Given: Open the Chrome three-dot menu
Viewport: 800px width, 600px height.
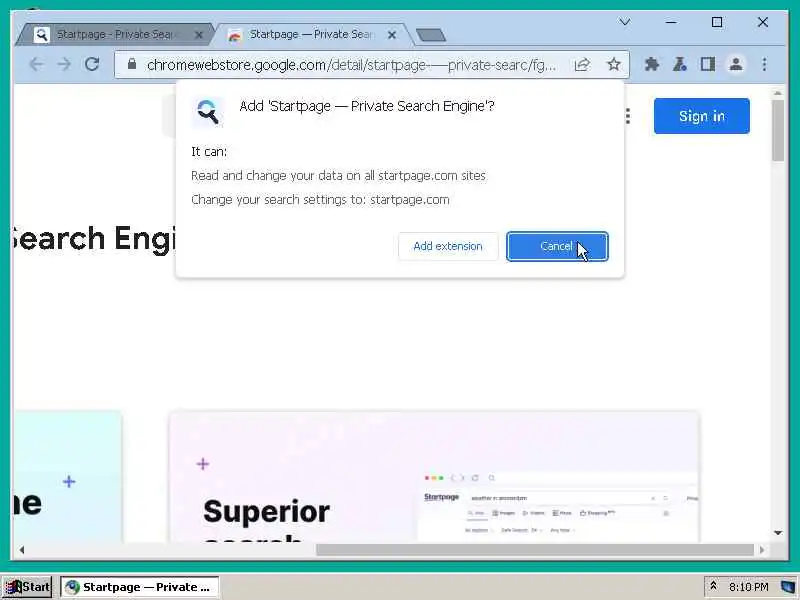Looking at the screenshot, I should click(764, 64).
